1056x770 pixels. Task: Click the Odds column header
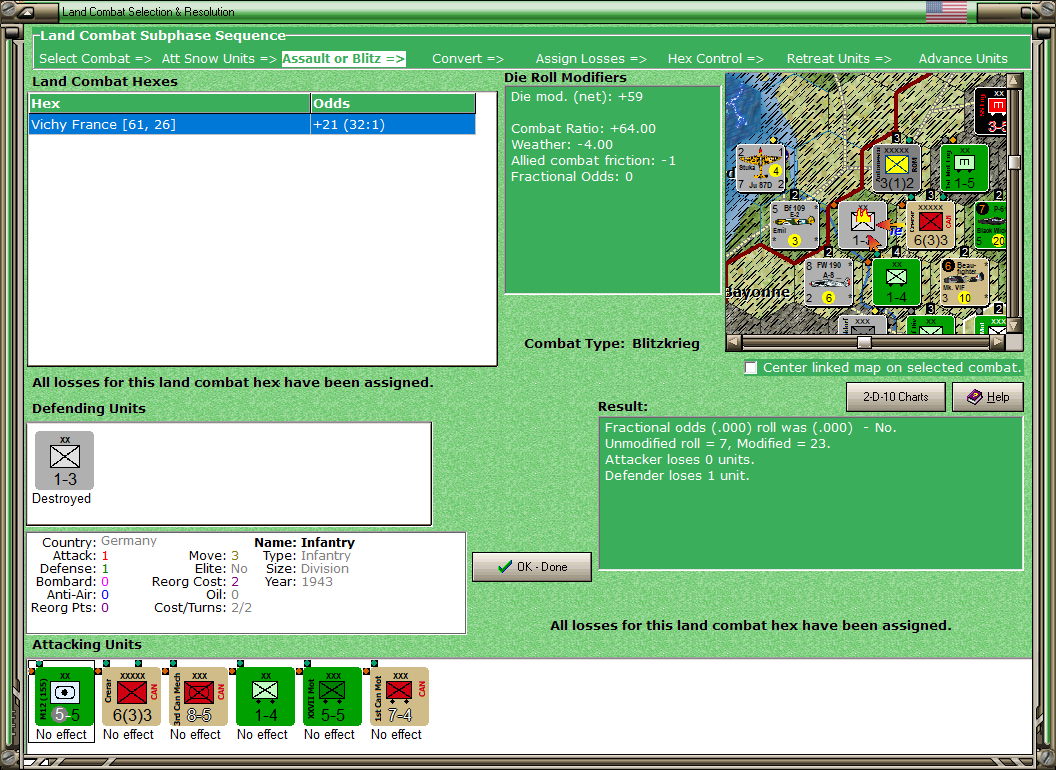[393, 104]
